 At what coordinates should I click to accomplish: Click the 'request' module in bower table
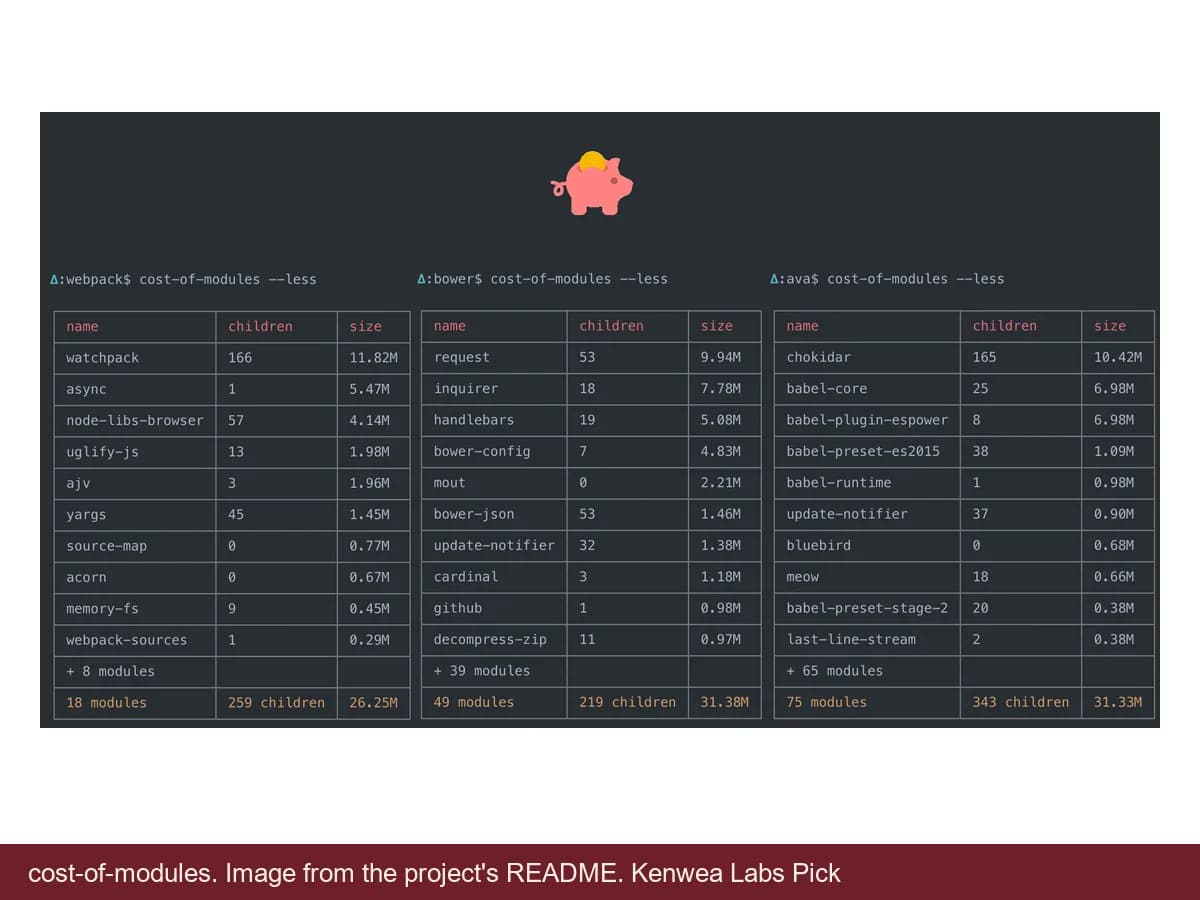(x=462, y=357)
